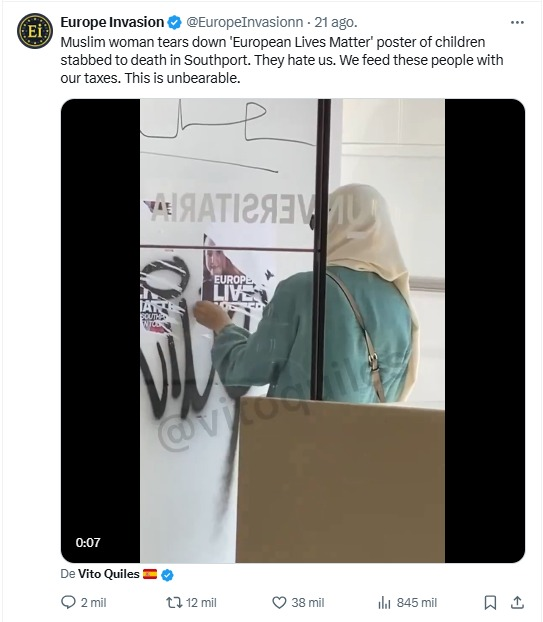The width and height of the screenshot is (543, 622).
Task: Click the '2 mil' replies count
Action: click(94, 603)
